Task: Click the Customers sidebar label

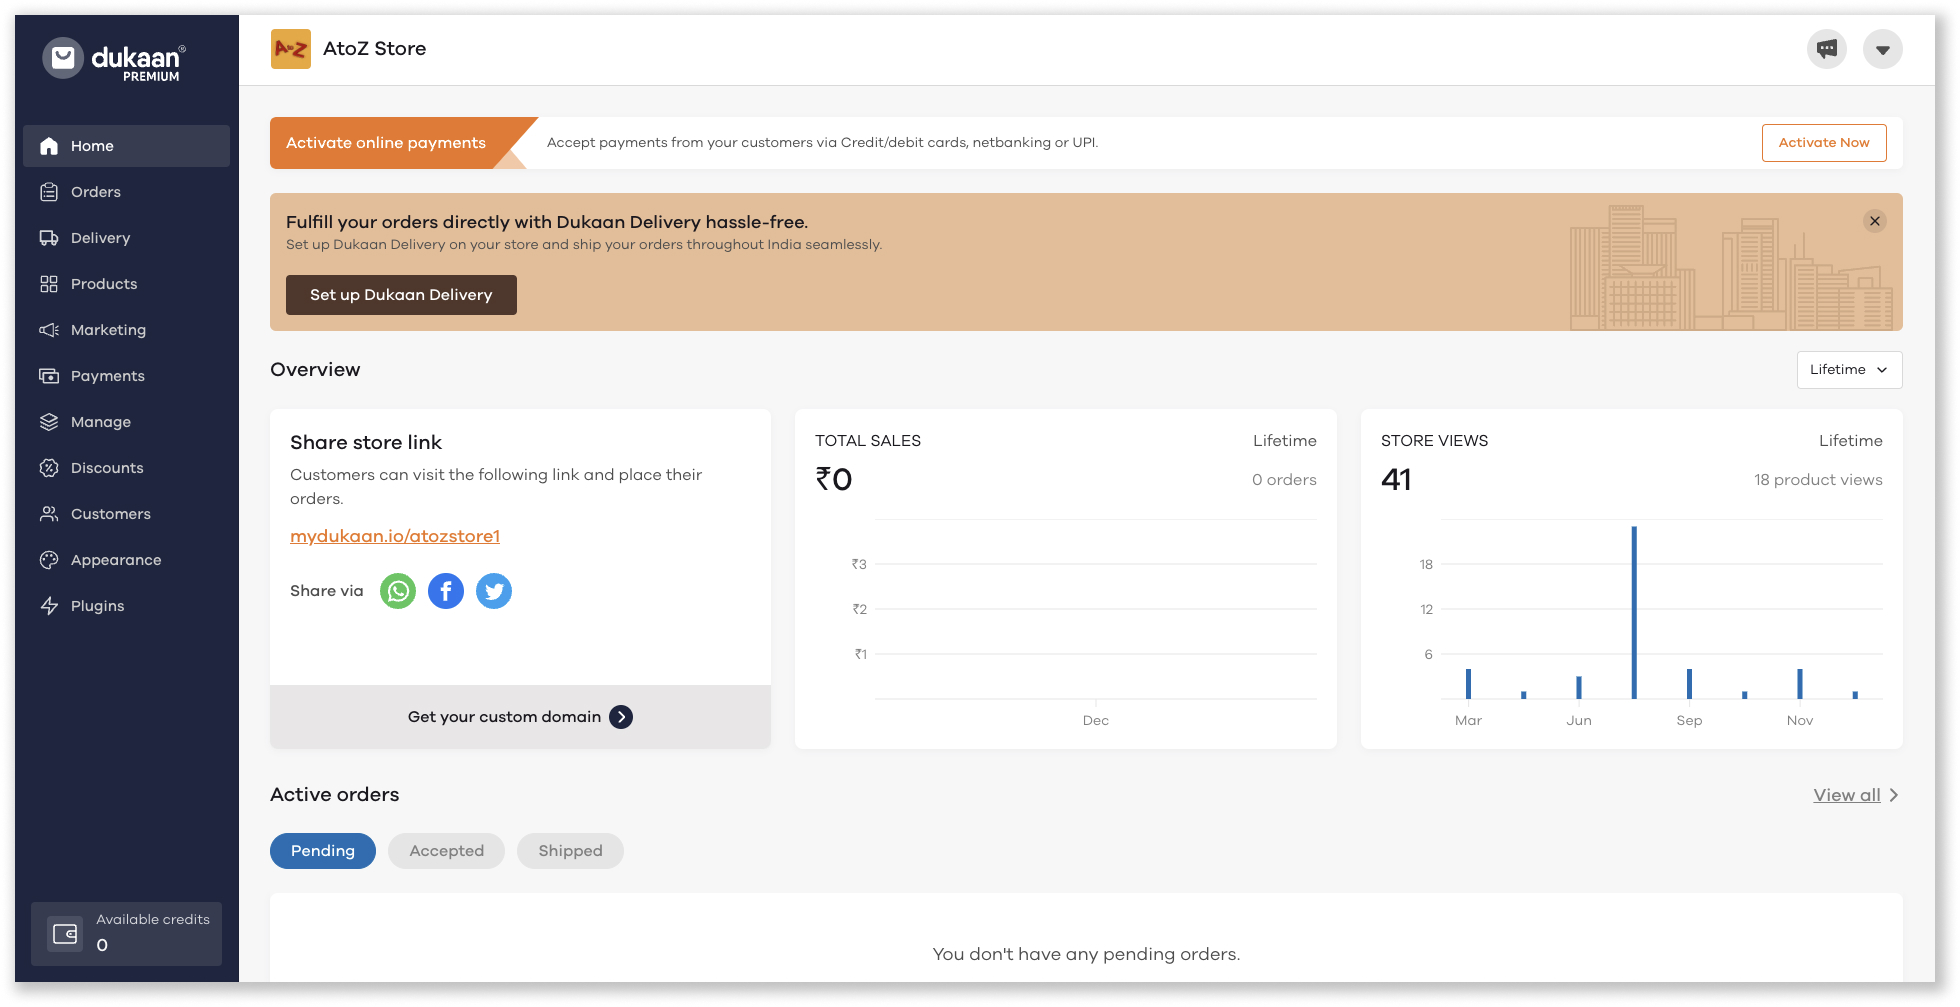Action: point(111,514)
